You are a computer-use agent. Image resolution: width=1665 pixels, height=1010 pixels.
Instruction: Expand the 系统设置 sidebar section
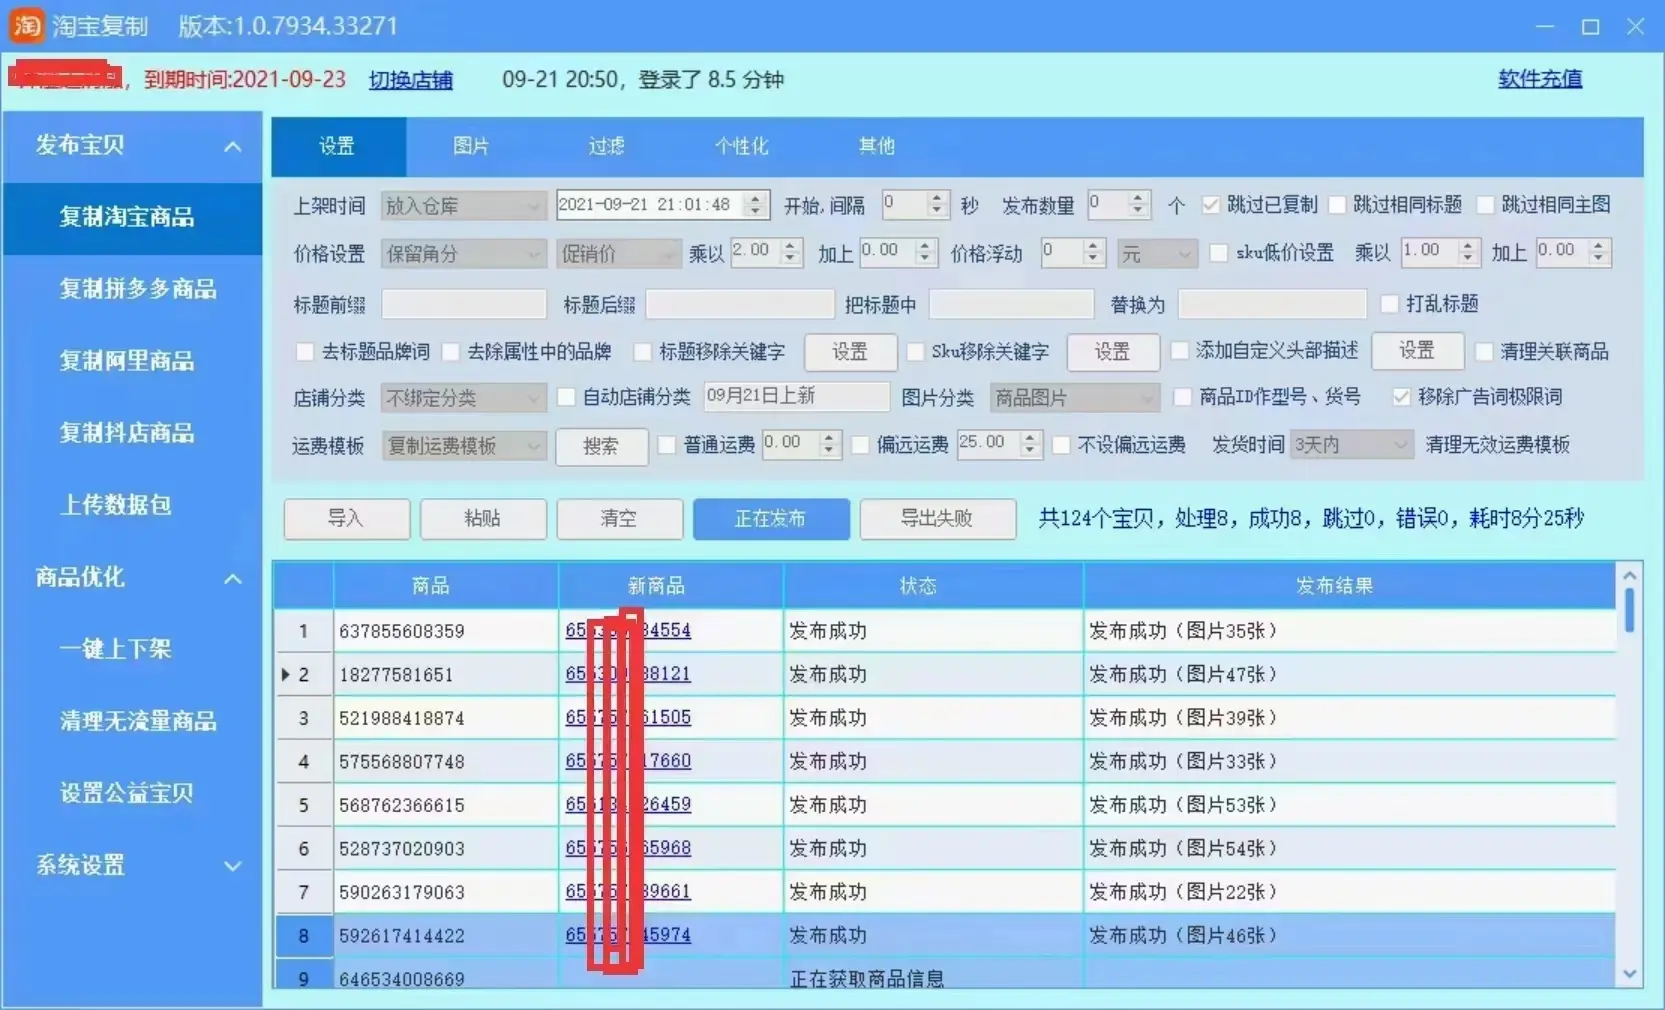pyautogui.click(x=232, y=866)
